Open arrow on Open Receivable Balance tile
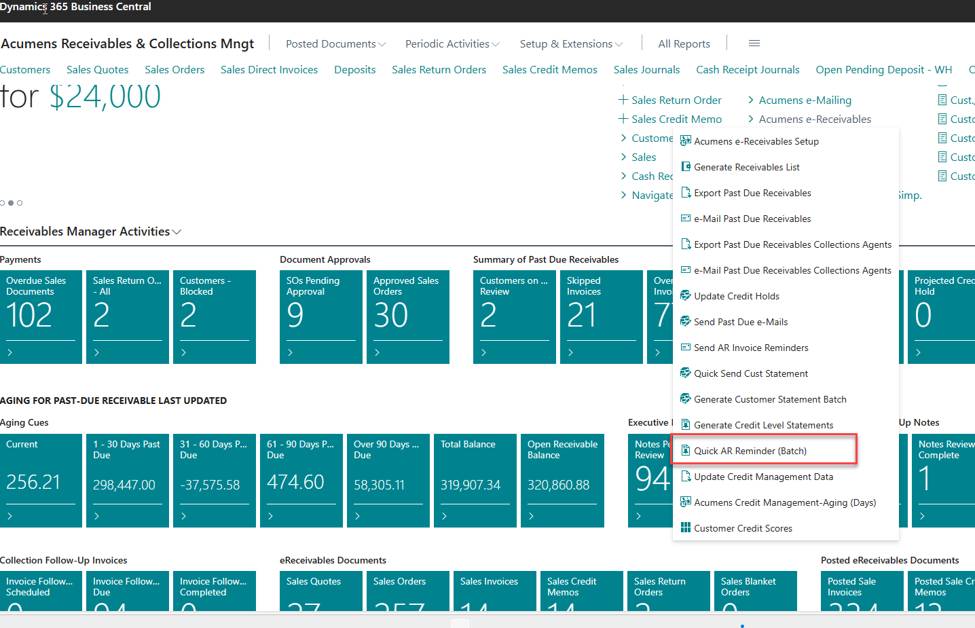975x628 pixels. (x=532, y=516)
